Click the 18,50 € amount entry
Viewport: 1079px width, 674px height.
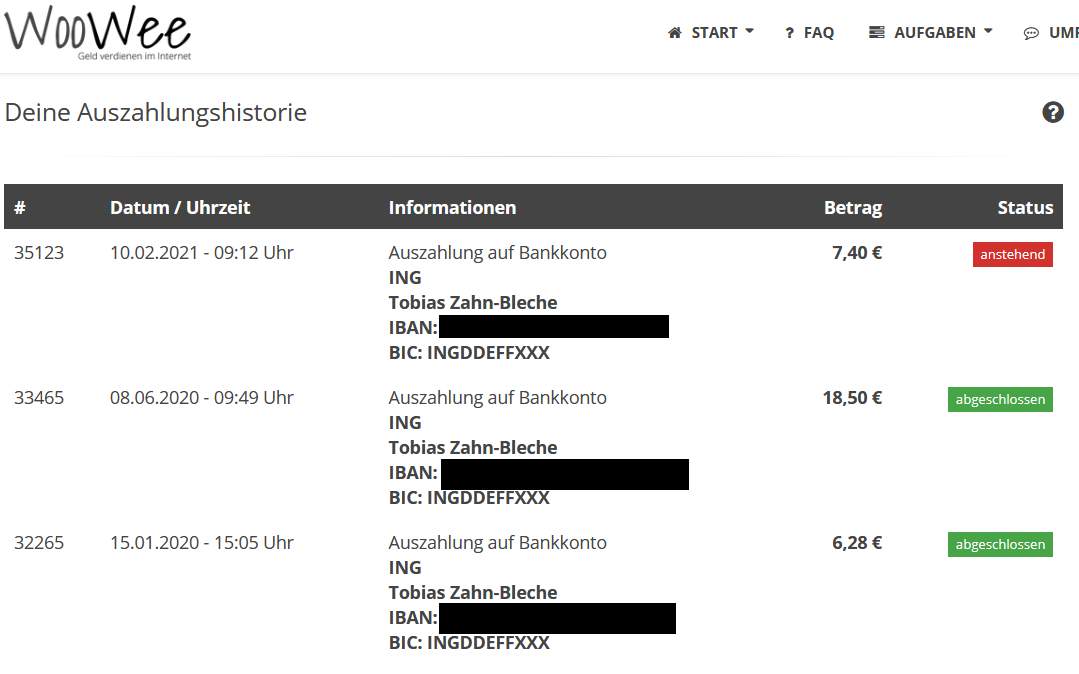click(x=851, y=397)
